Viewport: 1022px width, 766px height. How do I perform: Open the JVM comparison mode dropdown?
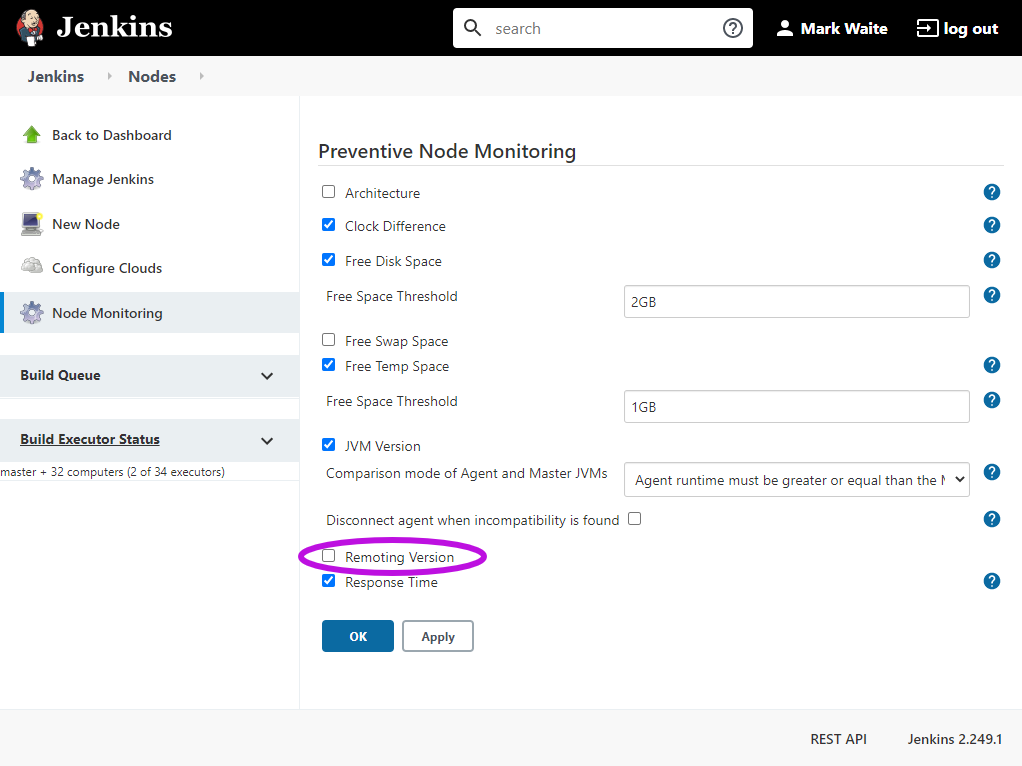796,480
